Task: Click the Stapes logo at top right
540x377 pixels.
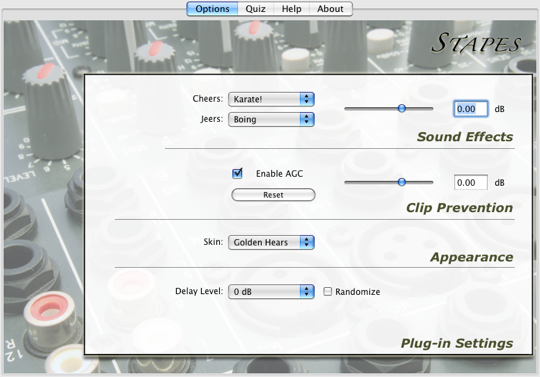Action: pyautogui.click(x=476, y=43)
